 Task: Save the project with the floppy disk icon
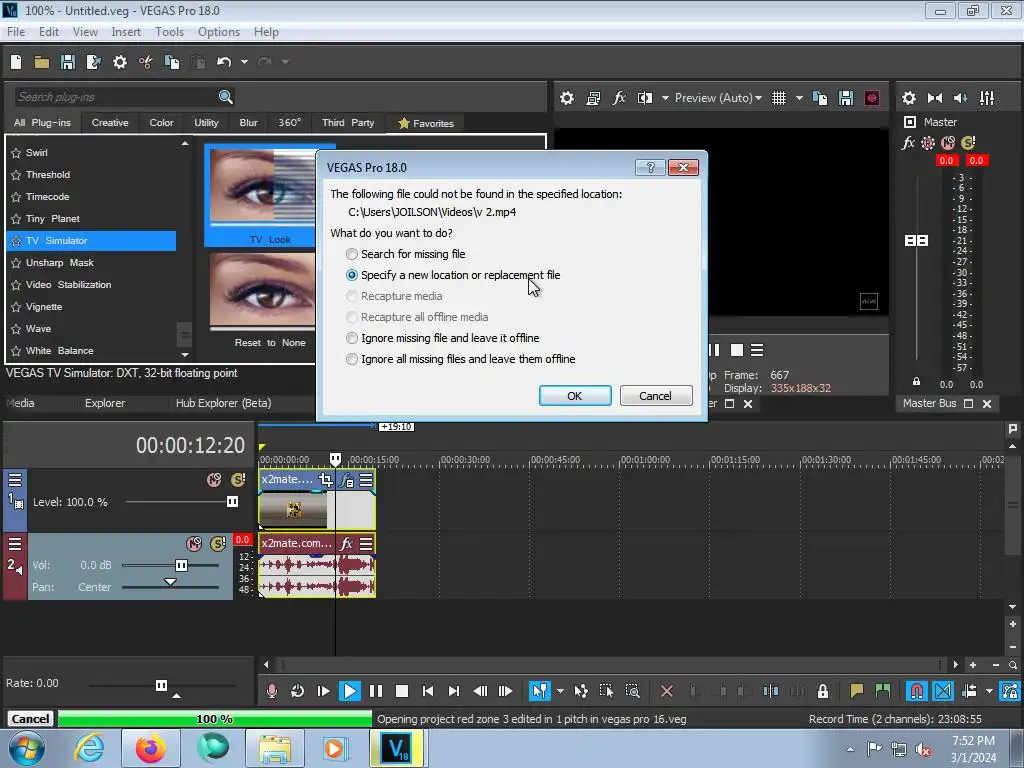click(x=68, y=62)
